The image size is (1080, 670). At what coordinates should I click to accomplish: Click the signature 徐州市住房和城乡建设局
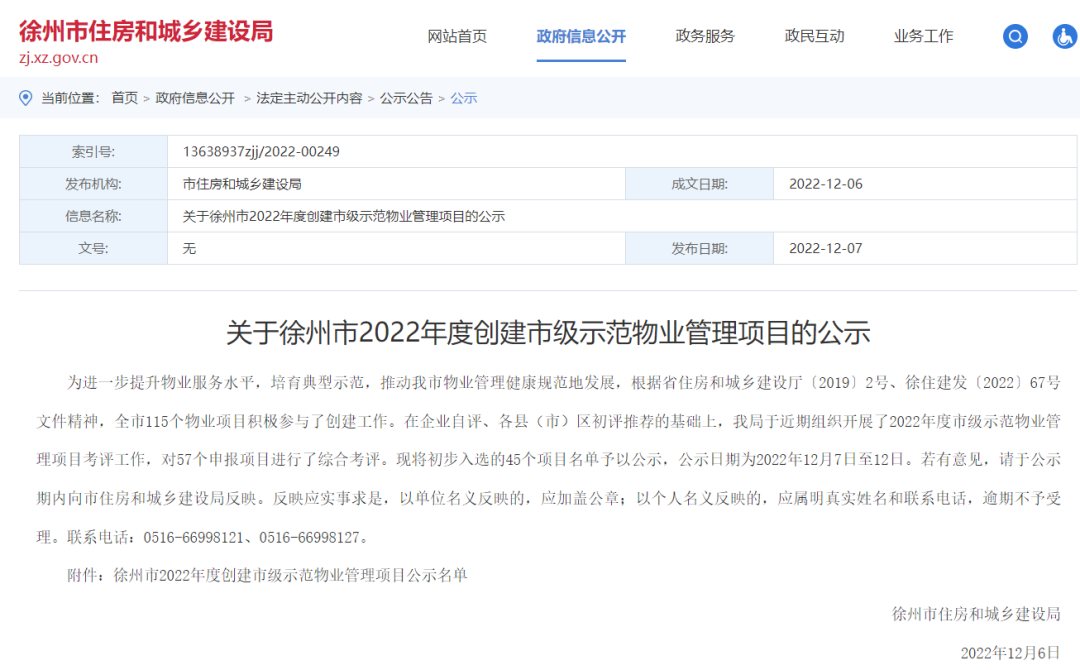pos(976,614)
